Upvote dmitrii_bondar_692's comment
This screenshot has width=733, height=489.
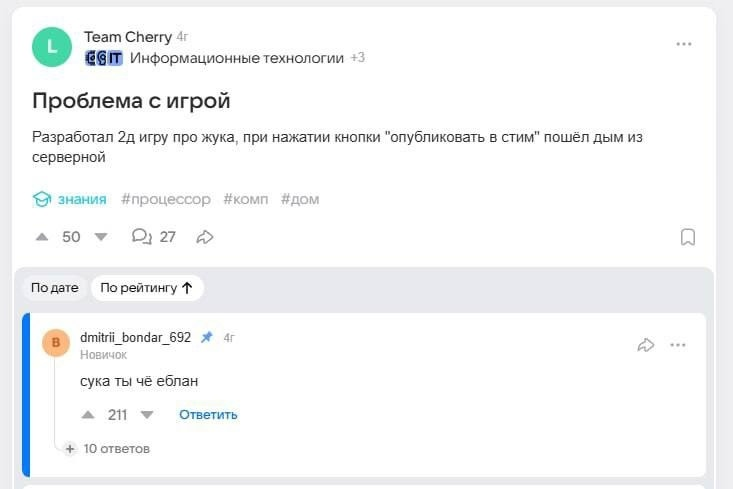(x=88, y=414)
